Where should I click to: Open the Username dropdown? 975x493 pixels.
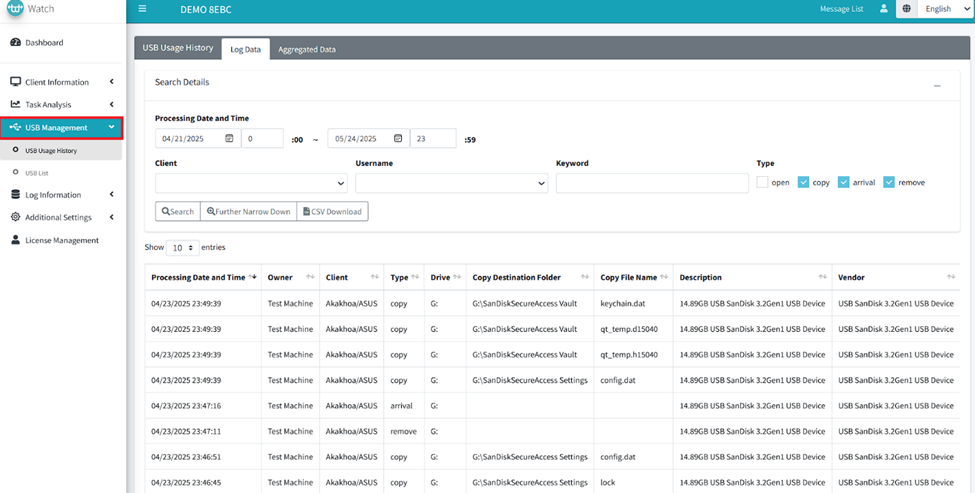(451, 184)
